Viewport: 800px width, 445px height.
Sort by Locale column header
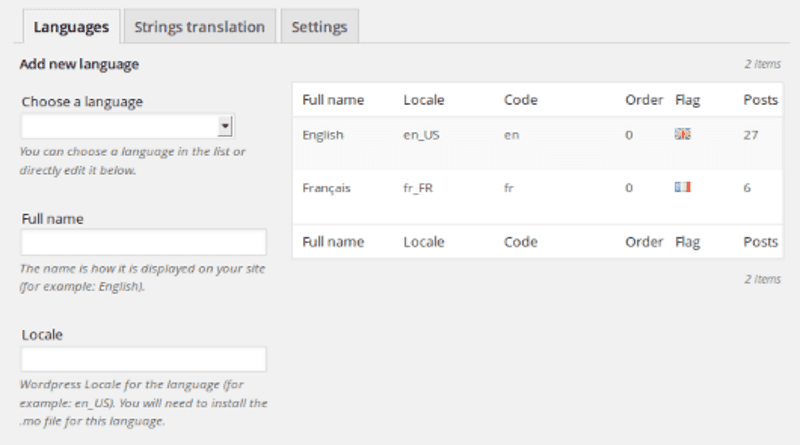click(423, 100)
